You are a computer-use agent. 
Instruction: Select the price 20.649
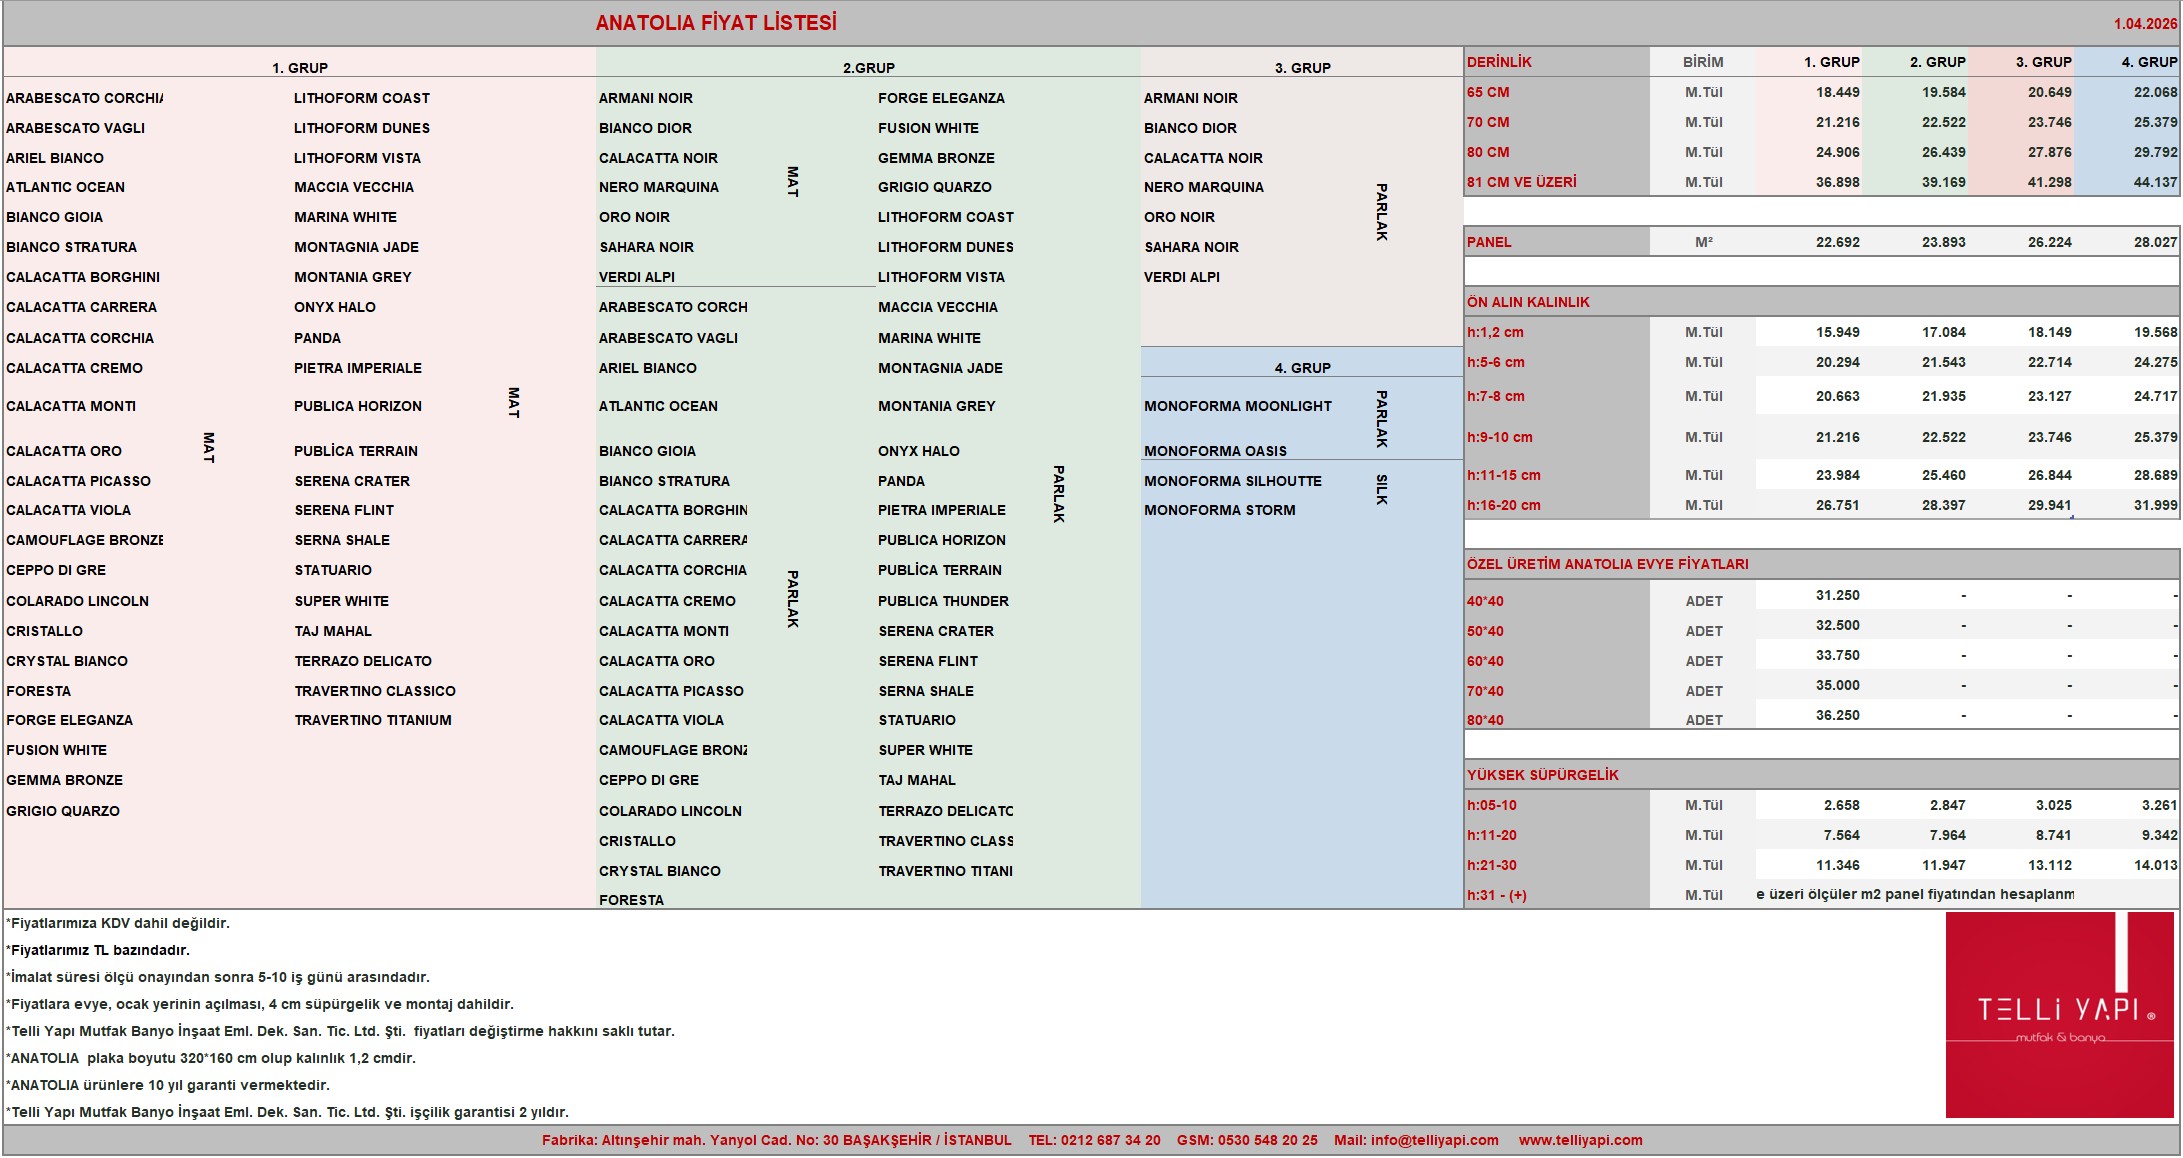coord(2050,92)
